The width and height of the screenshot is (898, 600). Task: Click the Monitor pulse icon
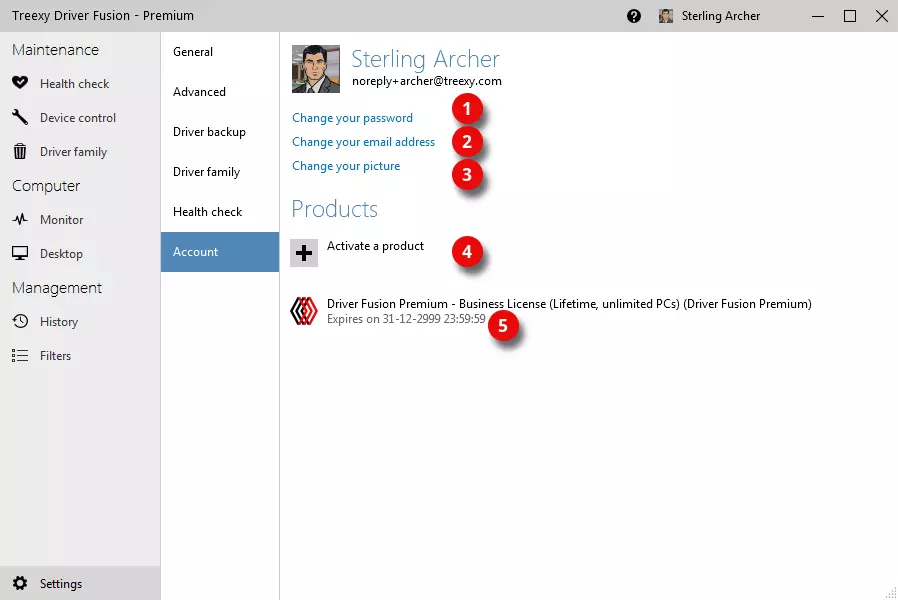(x=20, y=219)
